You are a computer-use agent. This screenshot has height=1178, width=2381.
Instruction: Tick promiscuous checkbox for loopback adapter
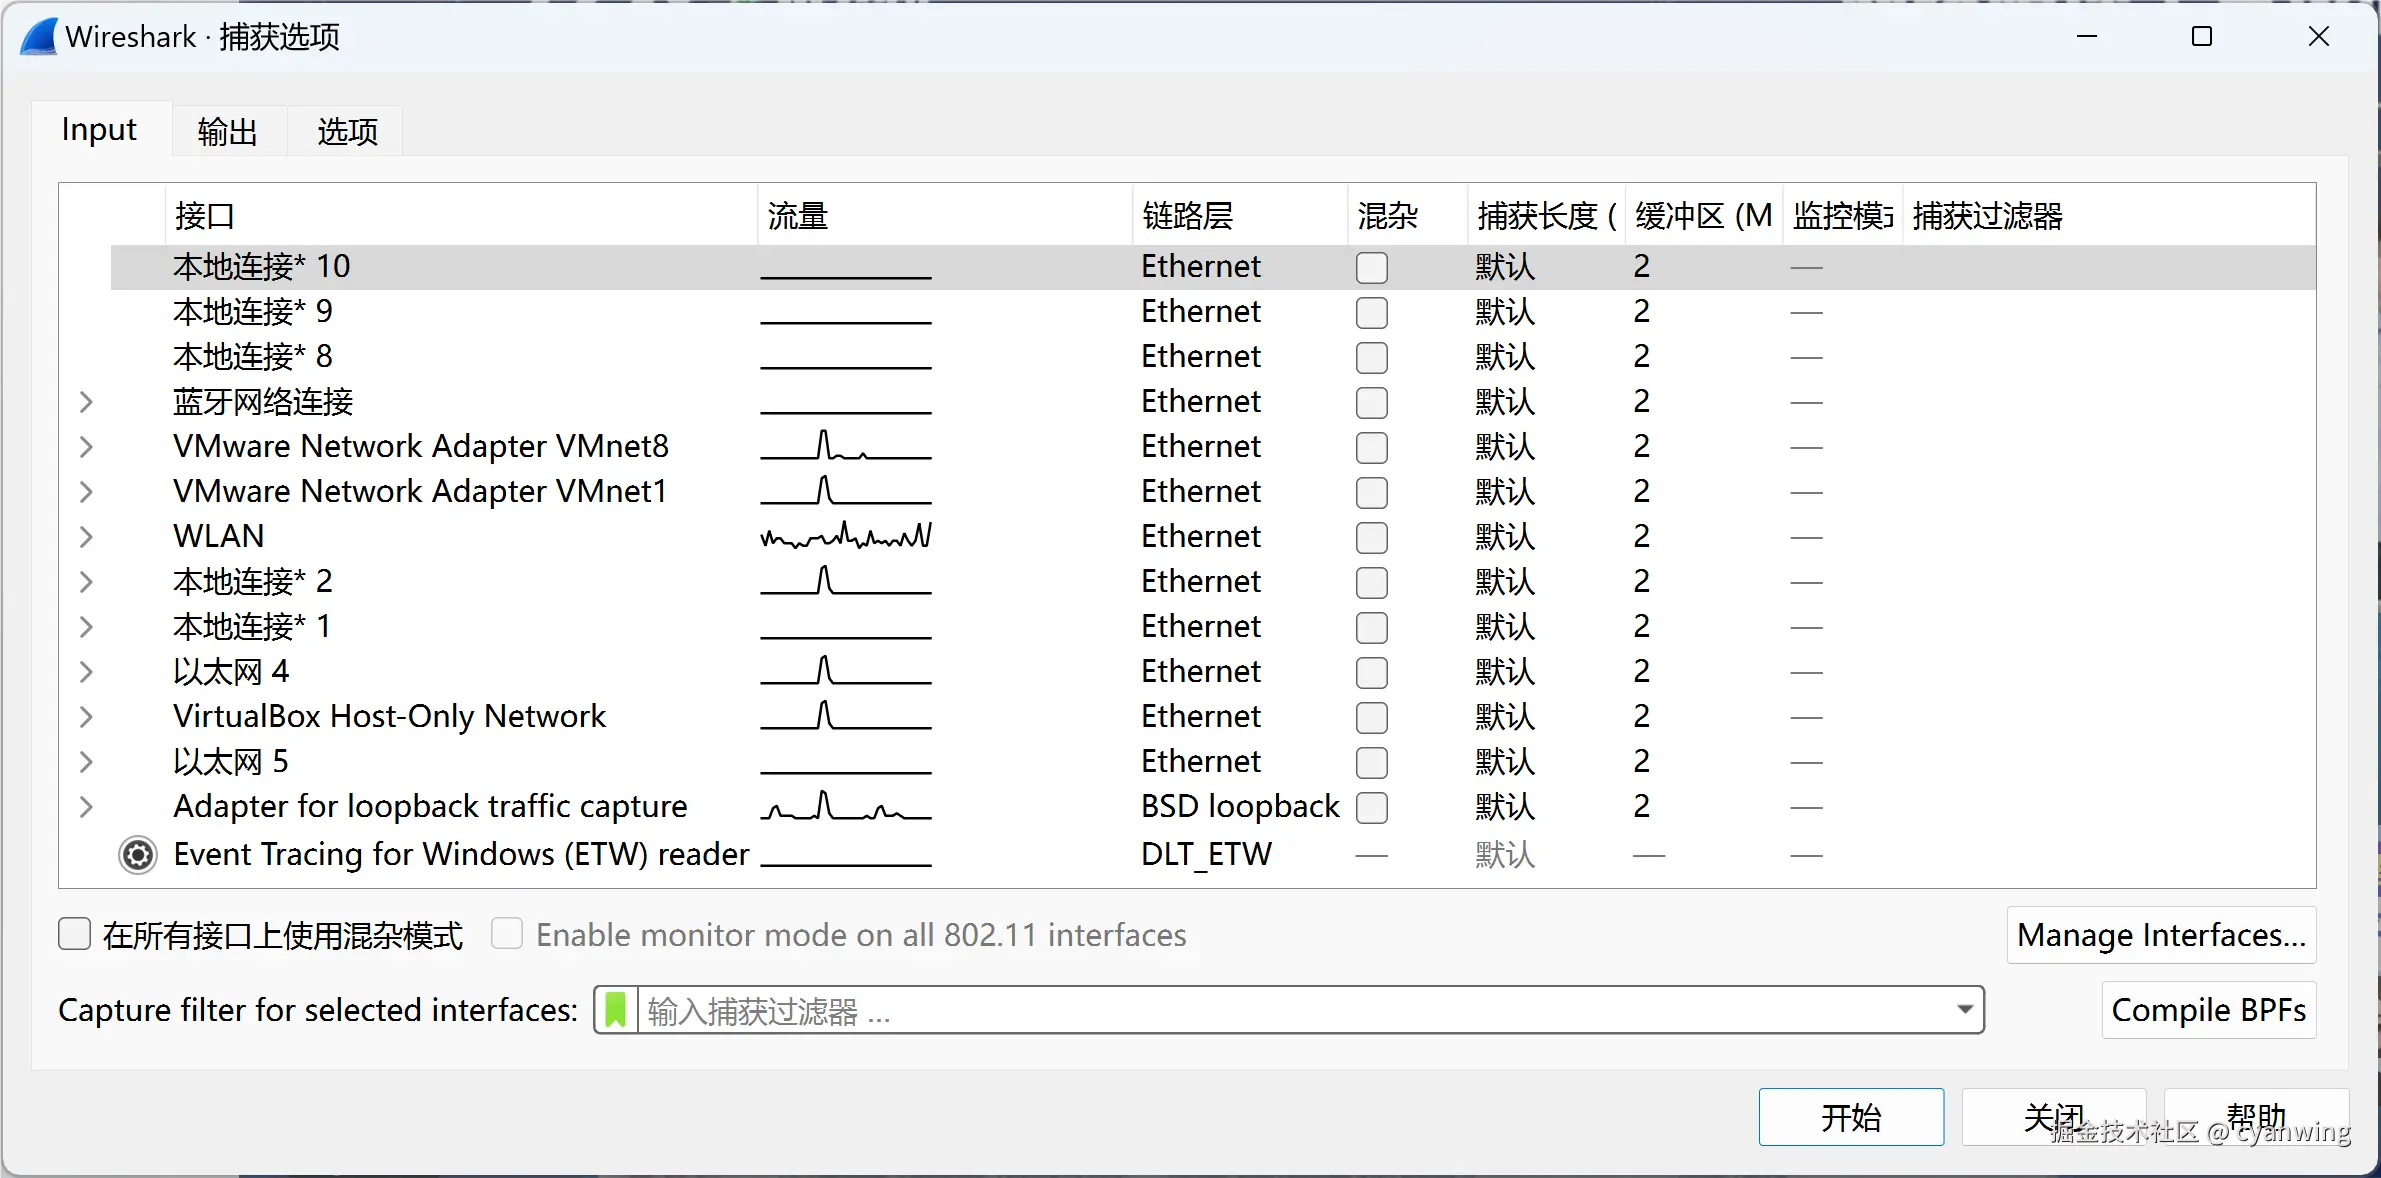click(1371, 807)
